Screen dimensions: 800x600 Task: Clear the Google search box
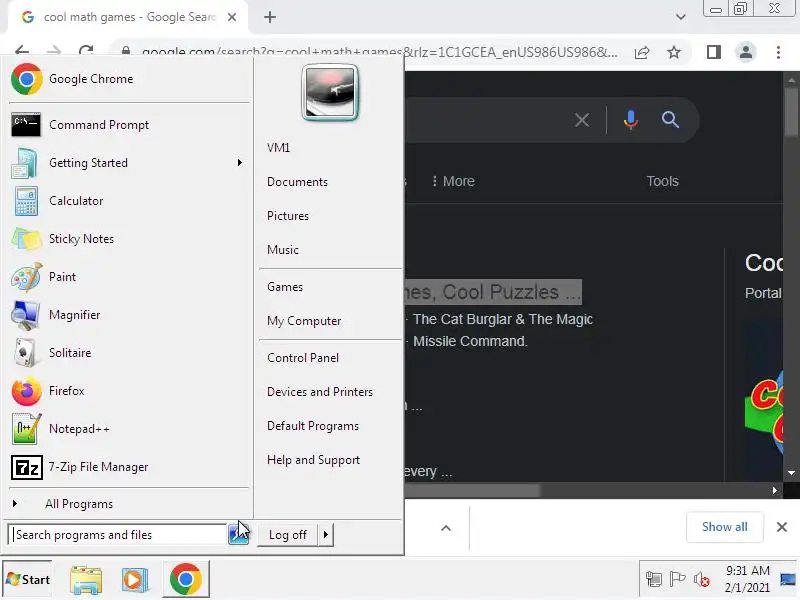click(582, 120)
